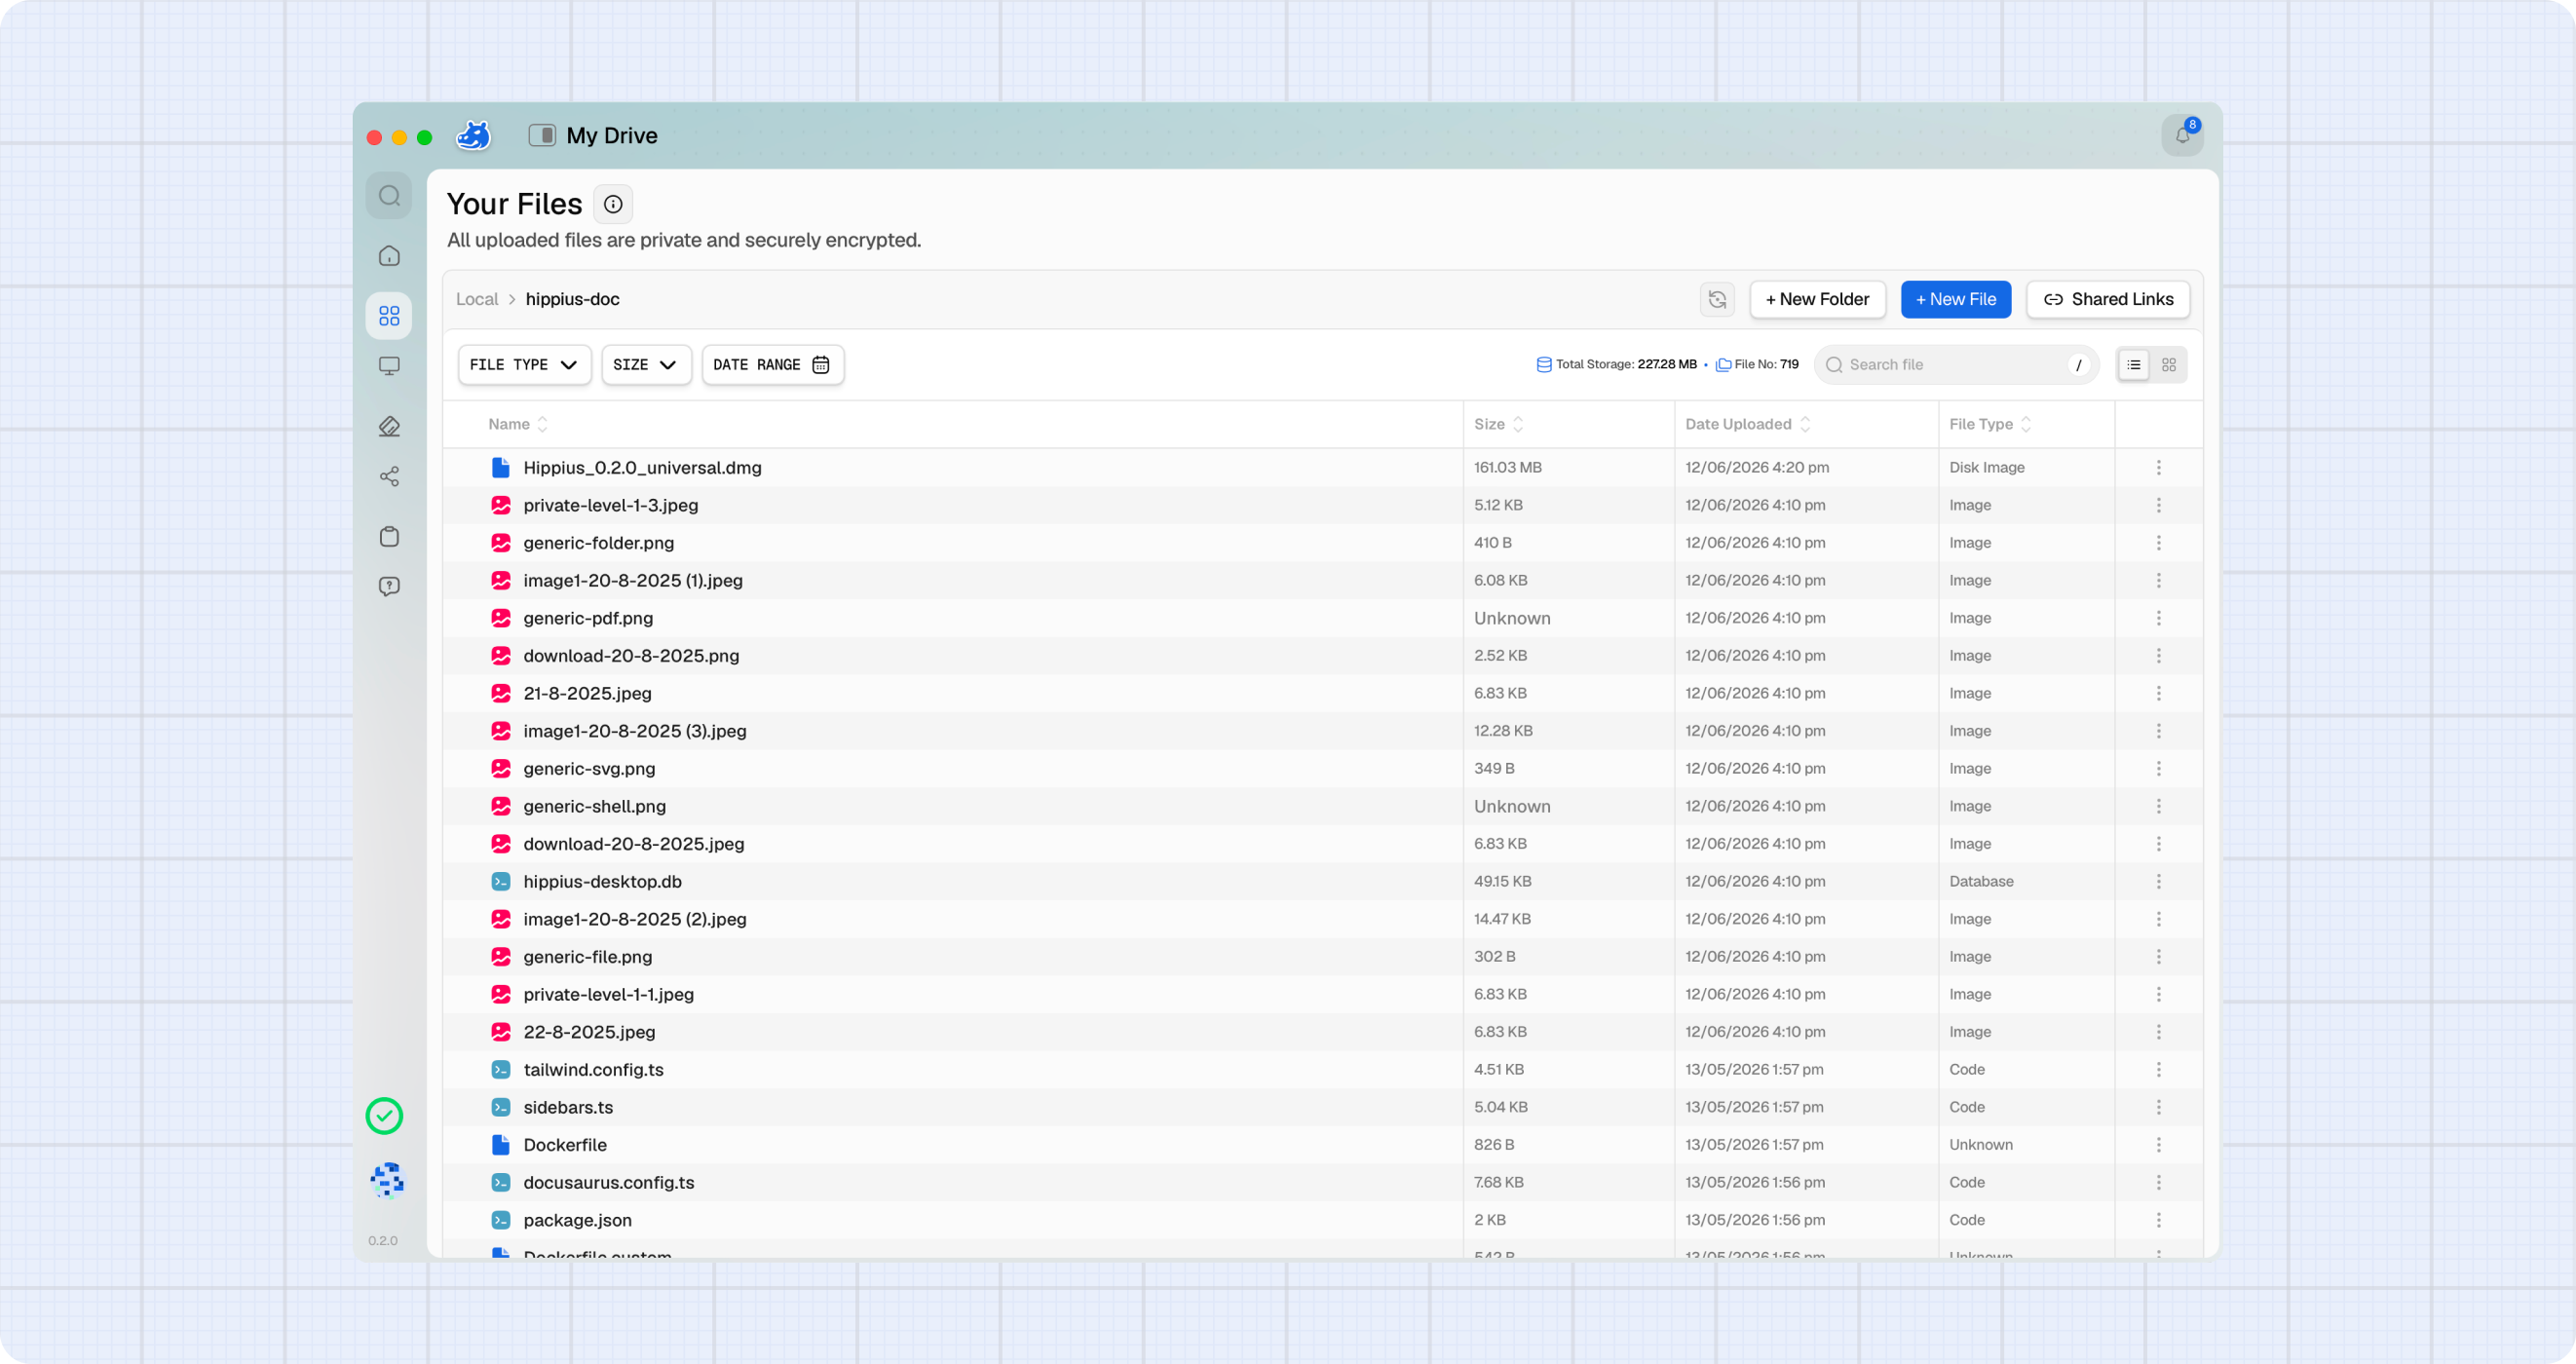Click the New File button
This screenshot has height=1364, width=2576.
pyautogui.click(x=1955, y=299)
